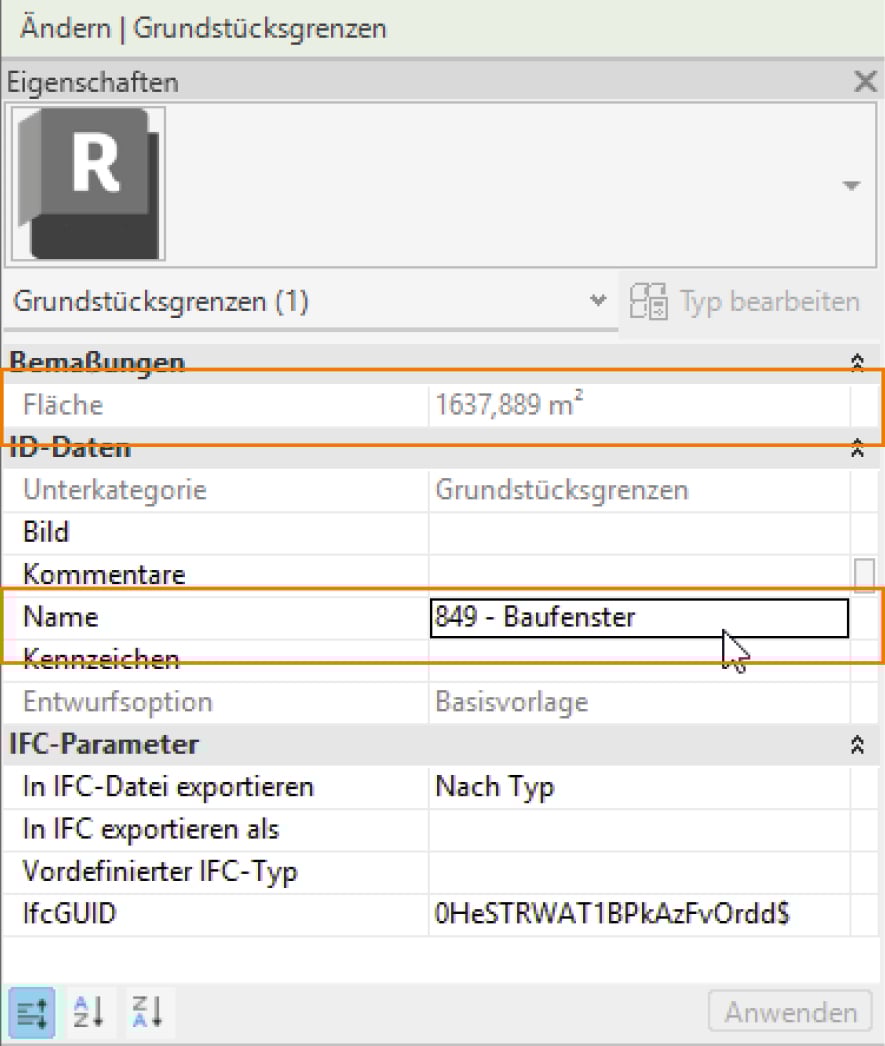This screenshot has height=1046, width=885.
Task: Sort properties Z to A
Action: pyautogui.click(x=147, y=1013)
